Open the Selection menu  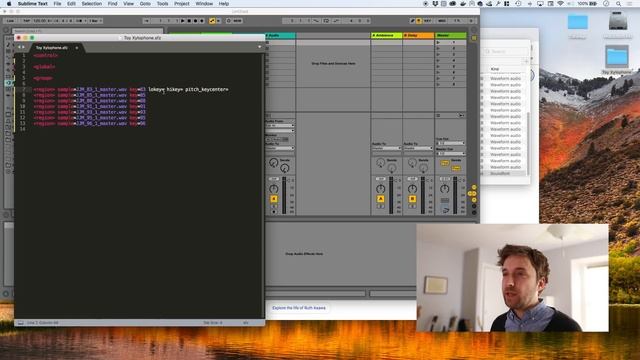point(91,4)
